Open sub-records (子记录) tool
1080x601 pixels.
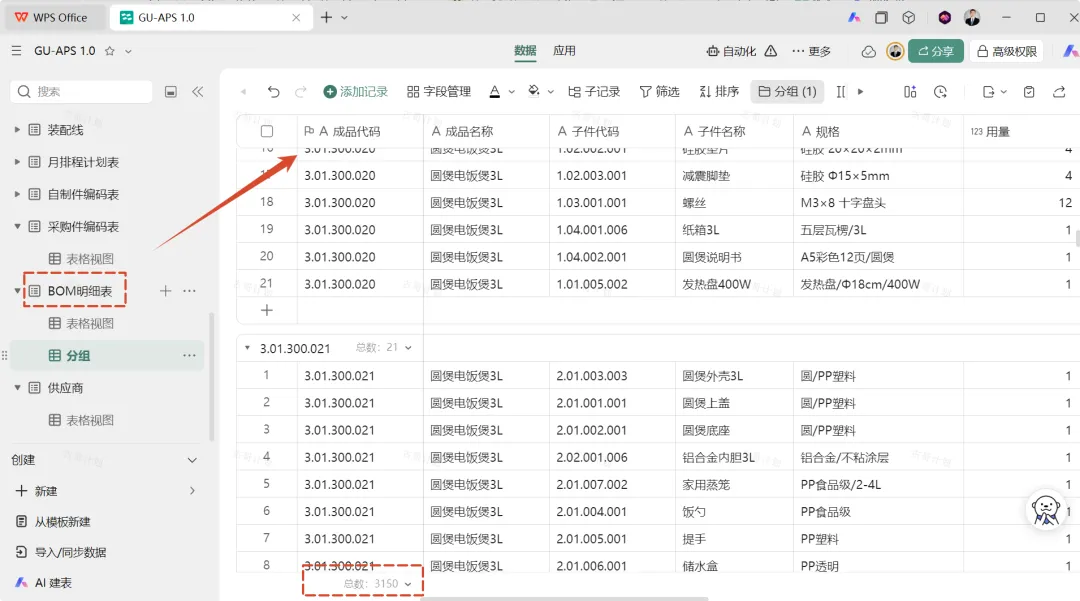[x=594, y=92]
